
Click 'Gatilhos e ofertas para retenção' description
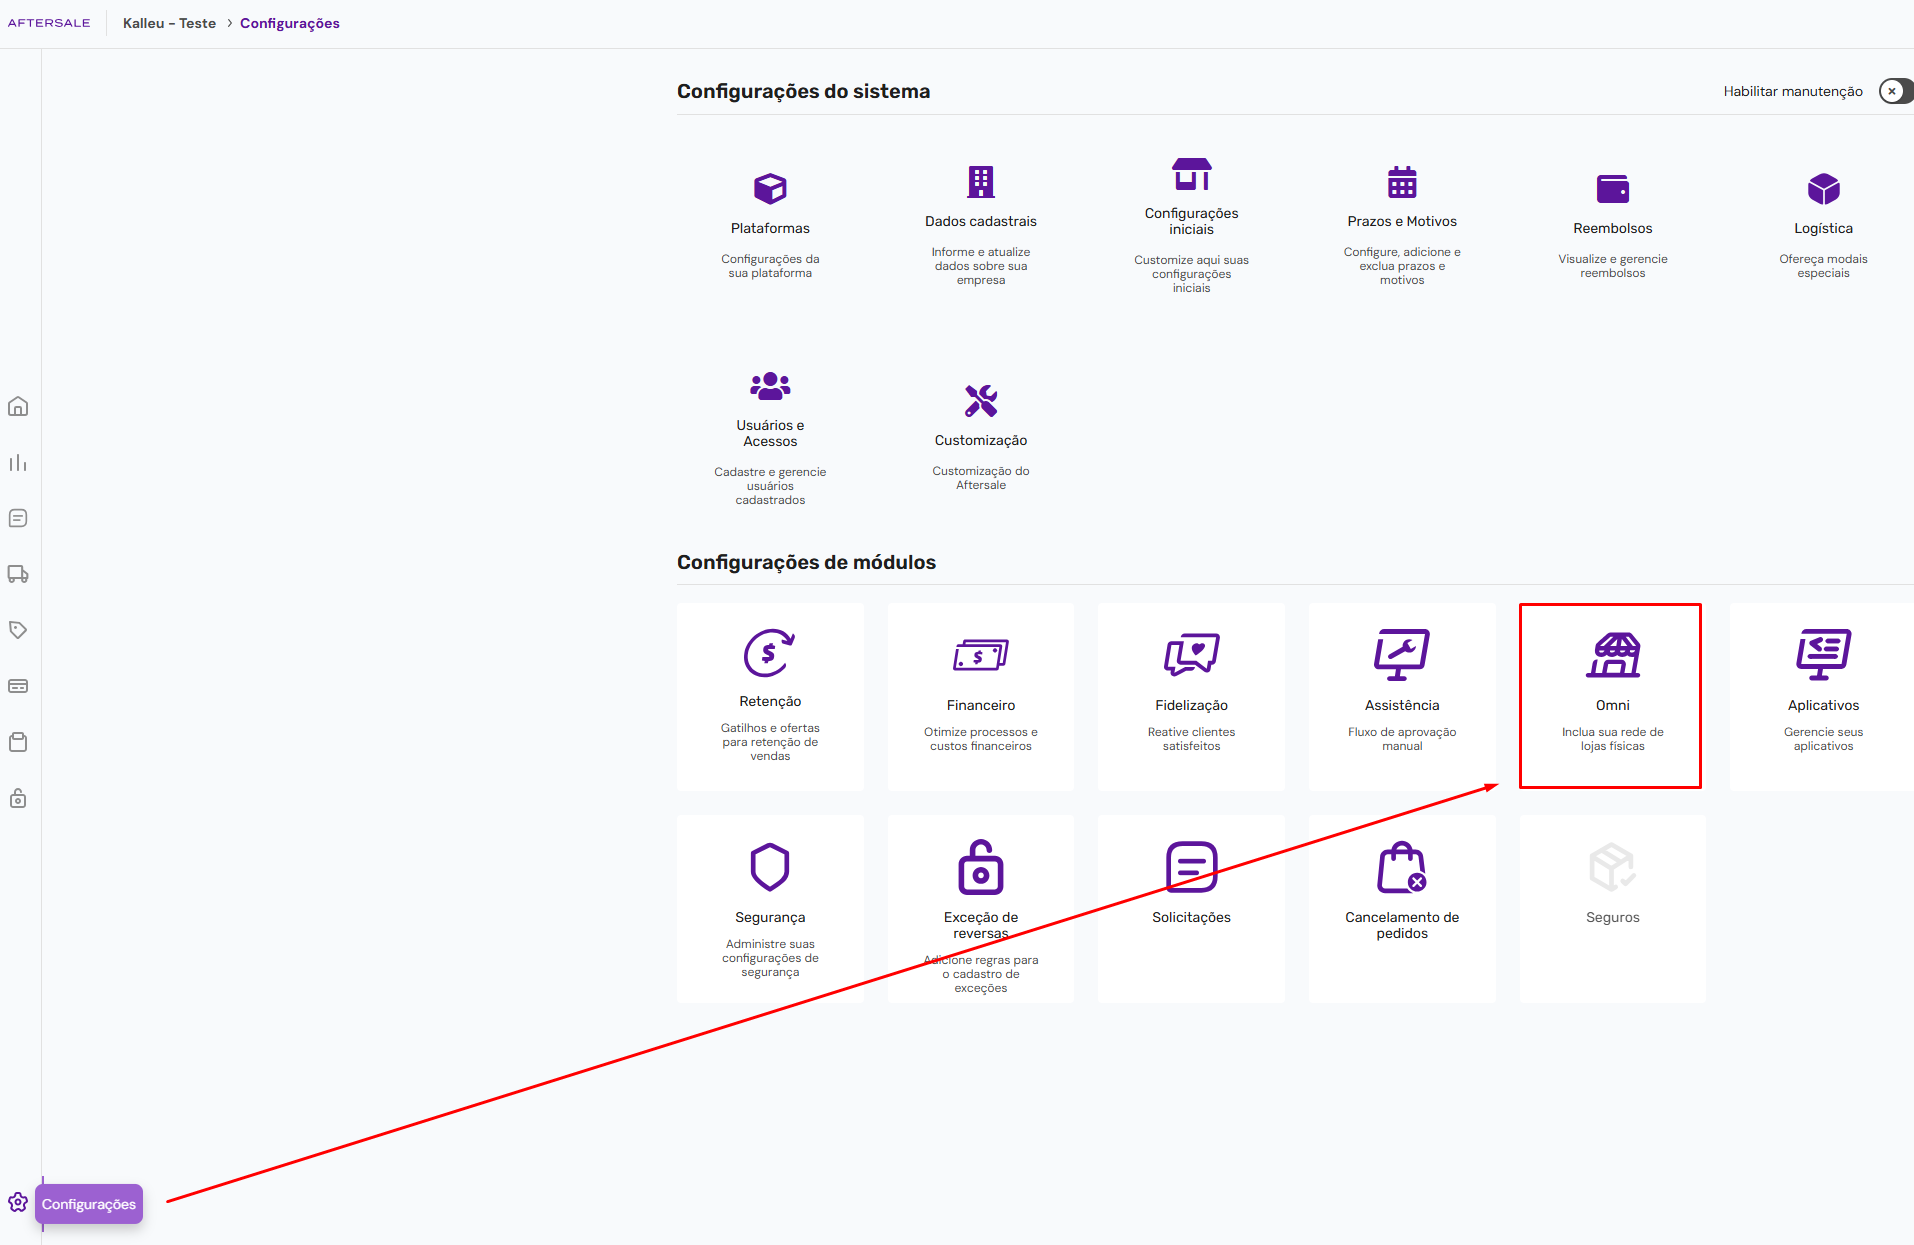click(770, 742)
